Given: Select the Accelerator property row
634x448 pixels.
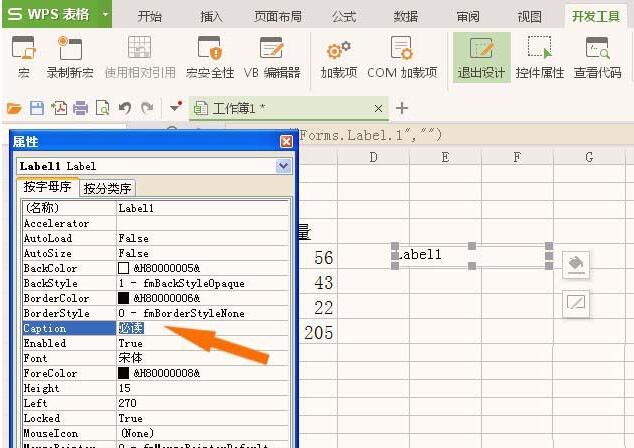Looking at the screenshot, I should pyautogui.click(x=156, y=223).
